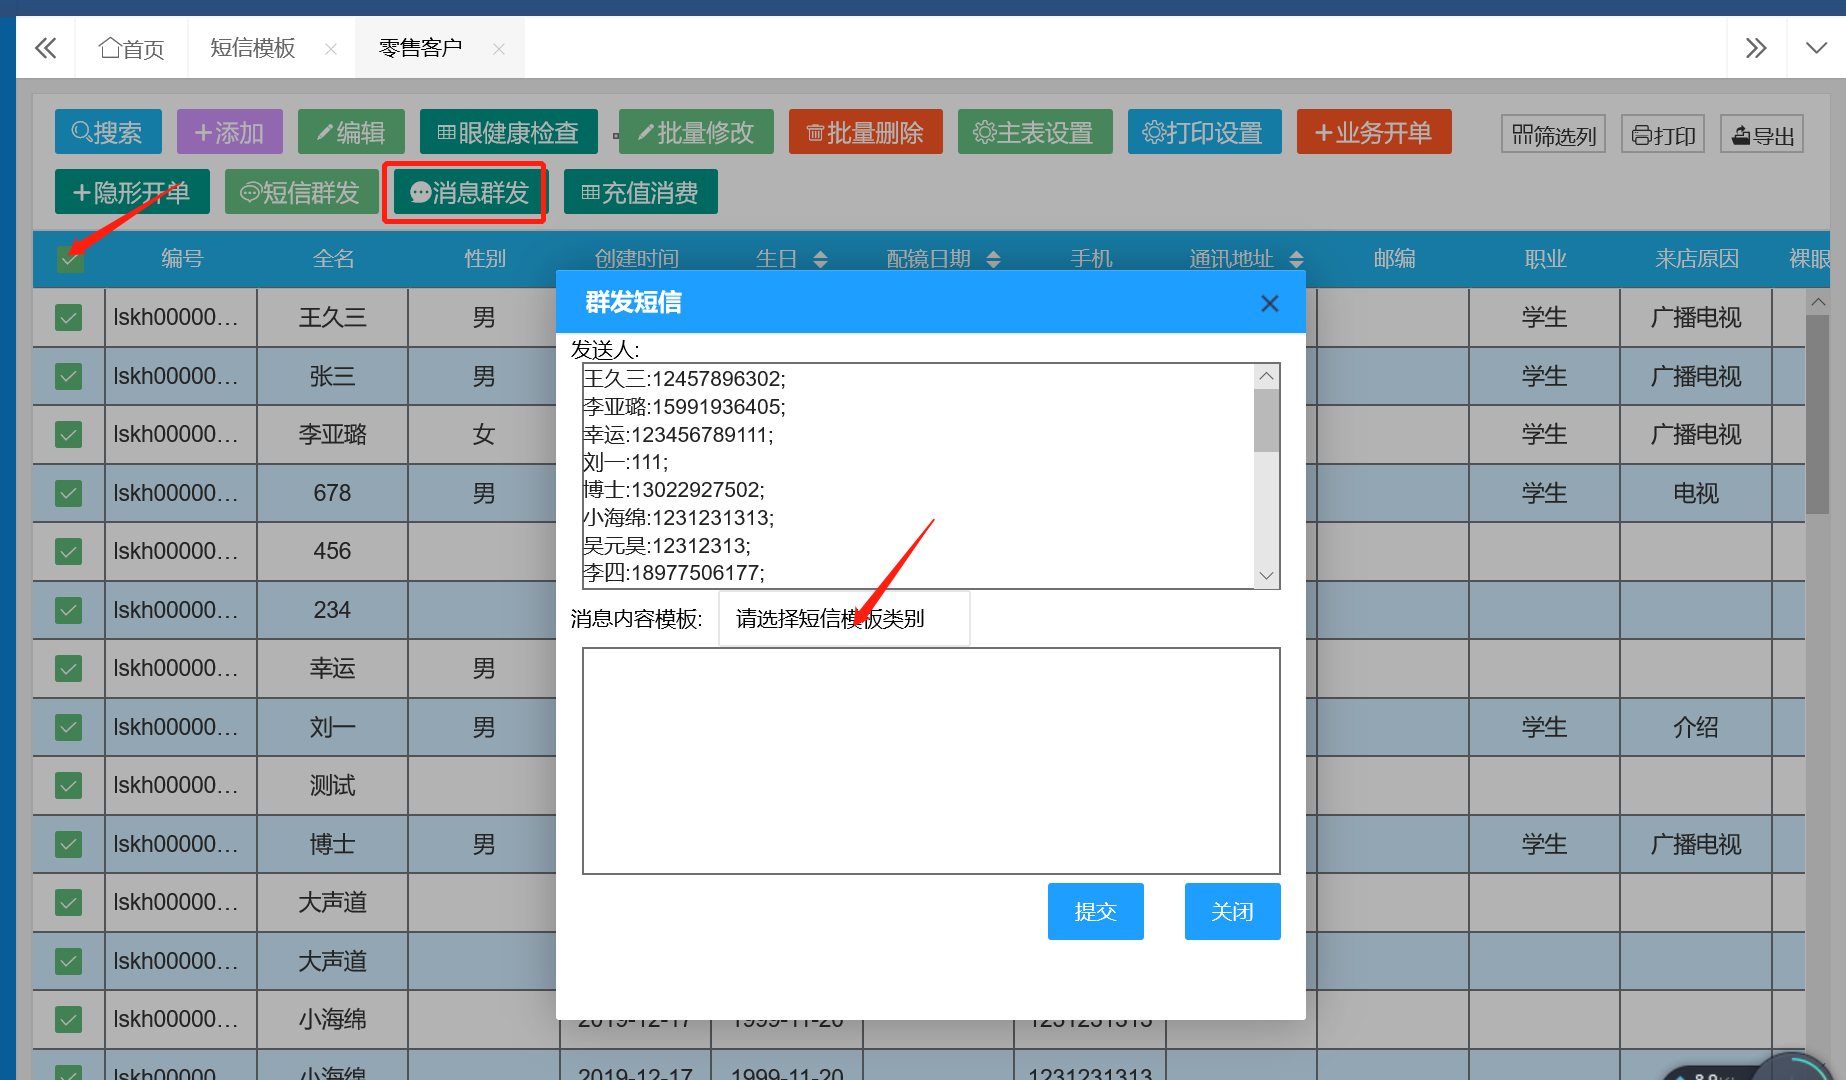Click the 全名 column header
The height and width of the screenshot is (1080, 1846).
tap(333, 259)
